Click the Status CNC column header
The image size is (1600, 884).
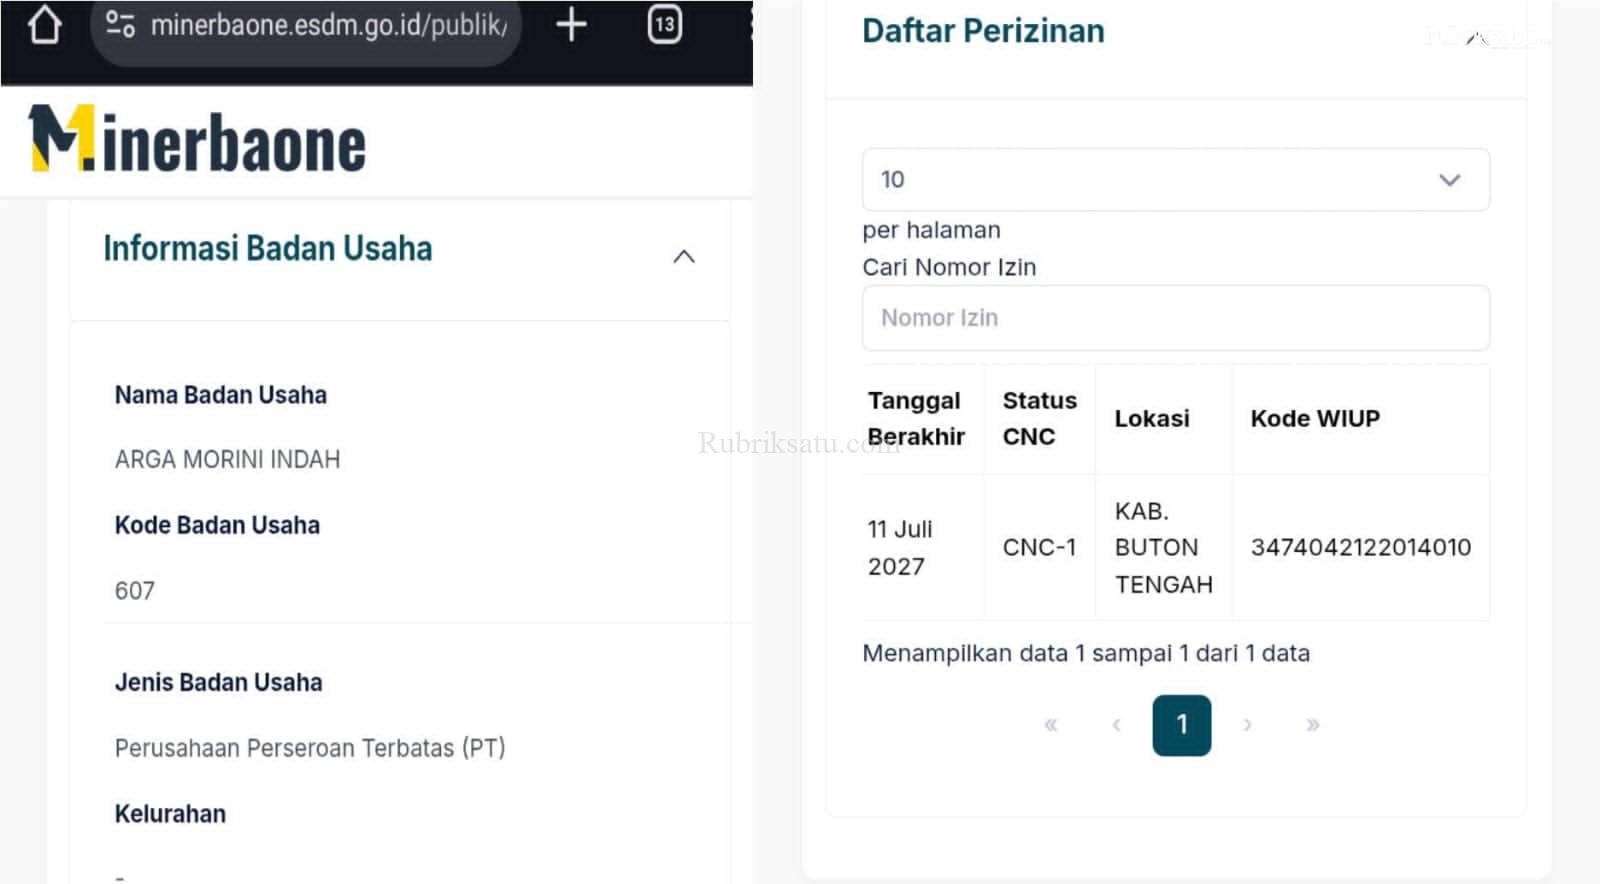[1039, 418]
